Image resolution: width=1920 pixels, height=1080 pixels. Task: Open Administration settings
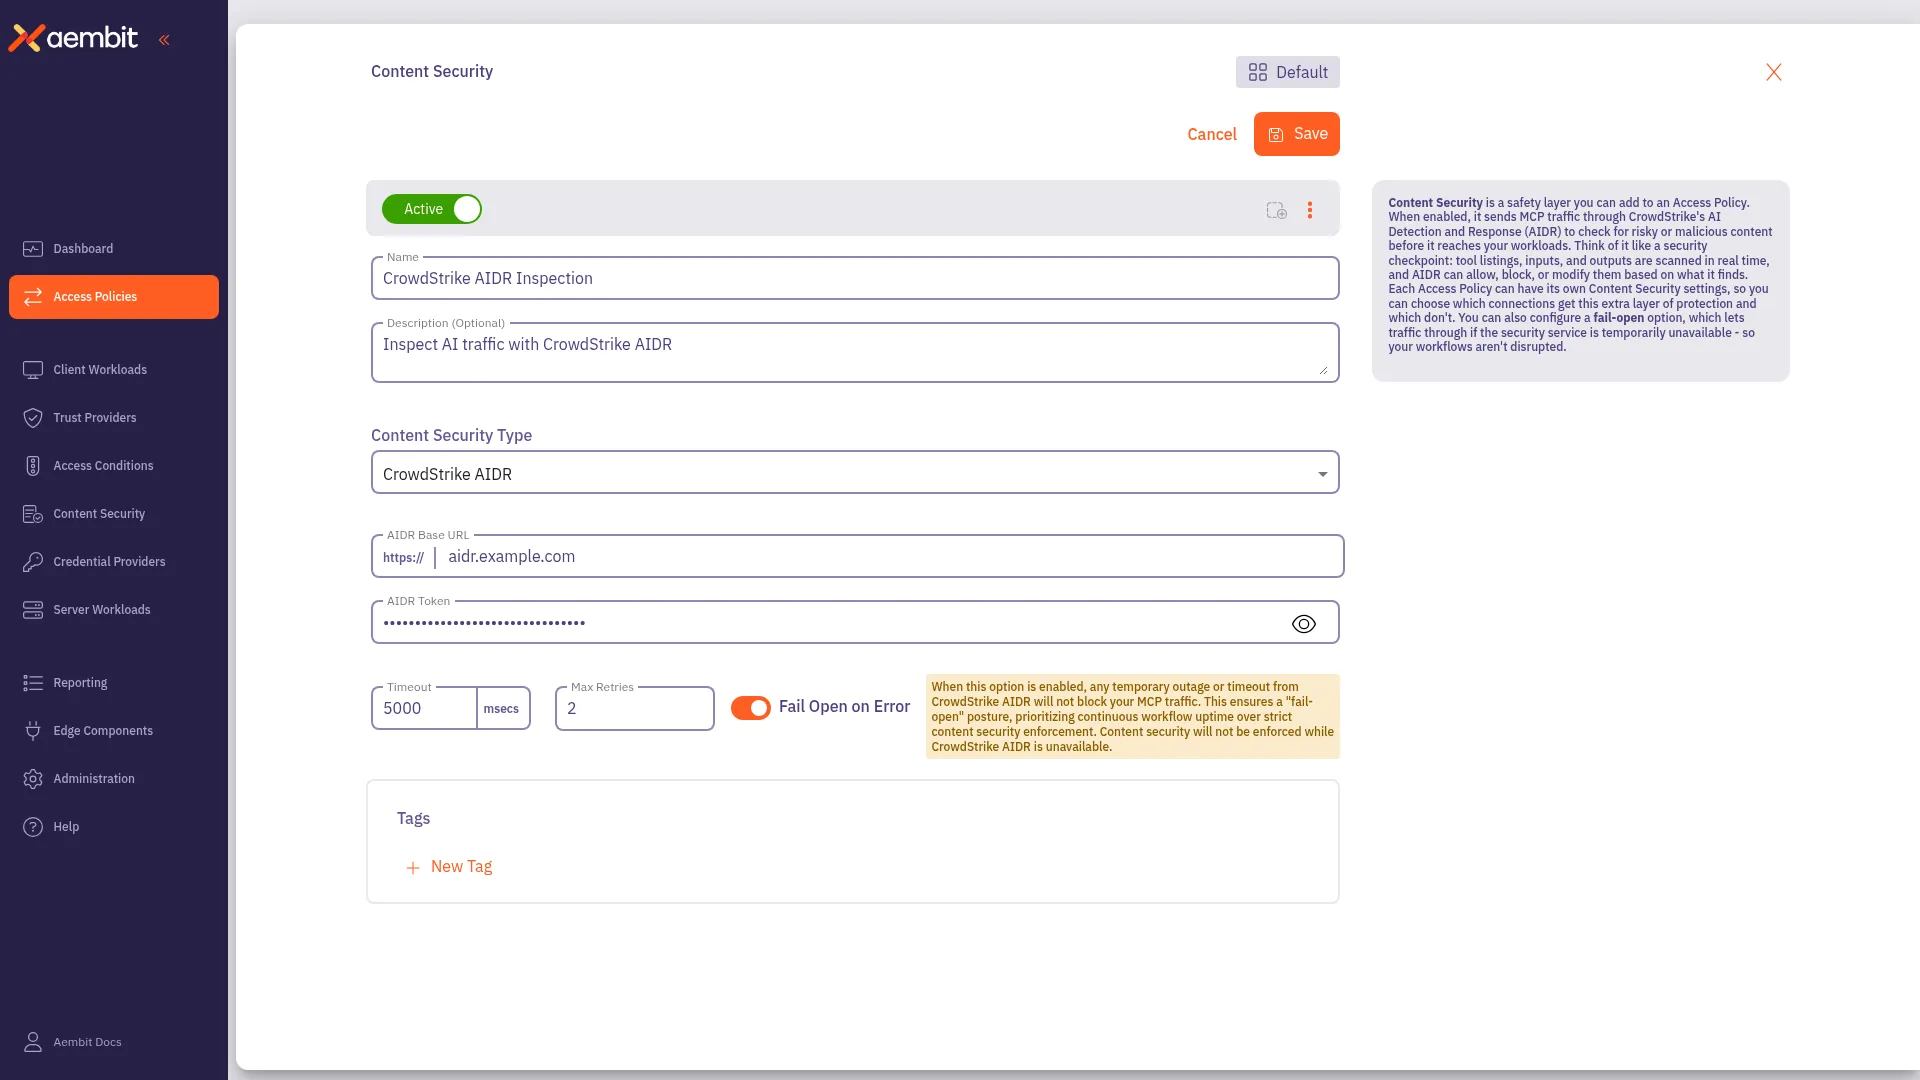114,779
